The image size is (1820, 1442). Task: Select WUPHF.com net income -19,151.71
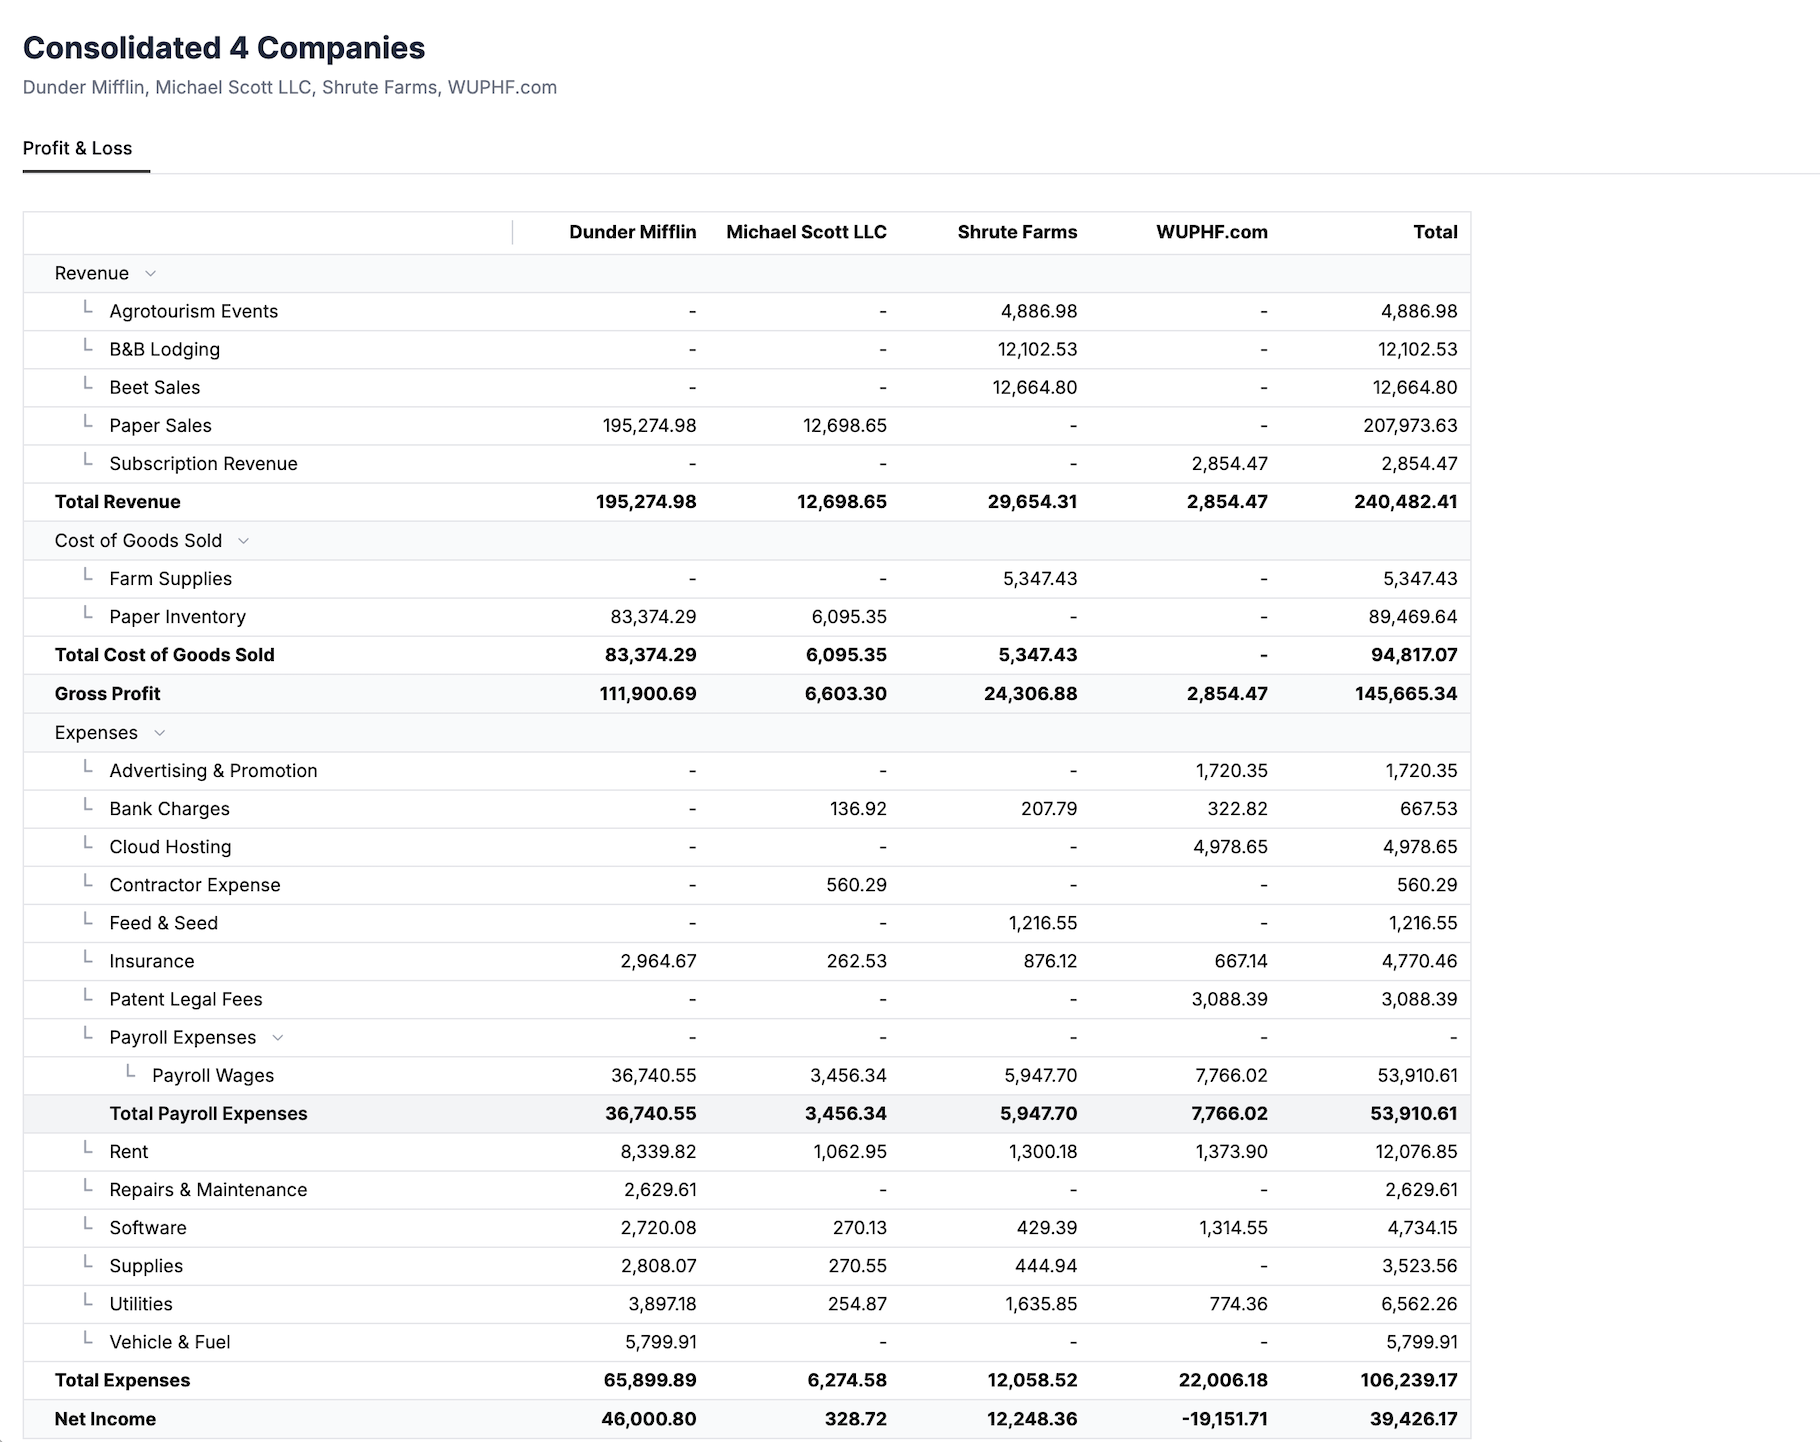(1225, 1419)
